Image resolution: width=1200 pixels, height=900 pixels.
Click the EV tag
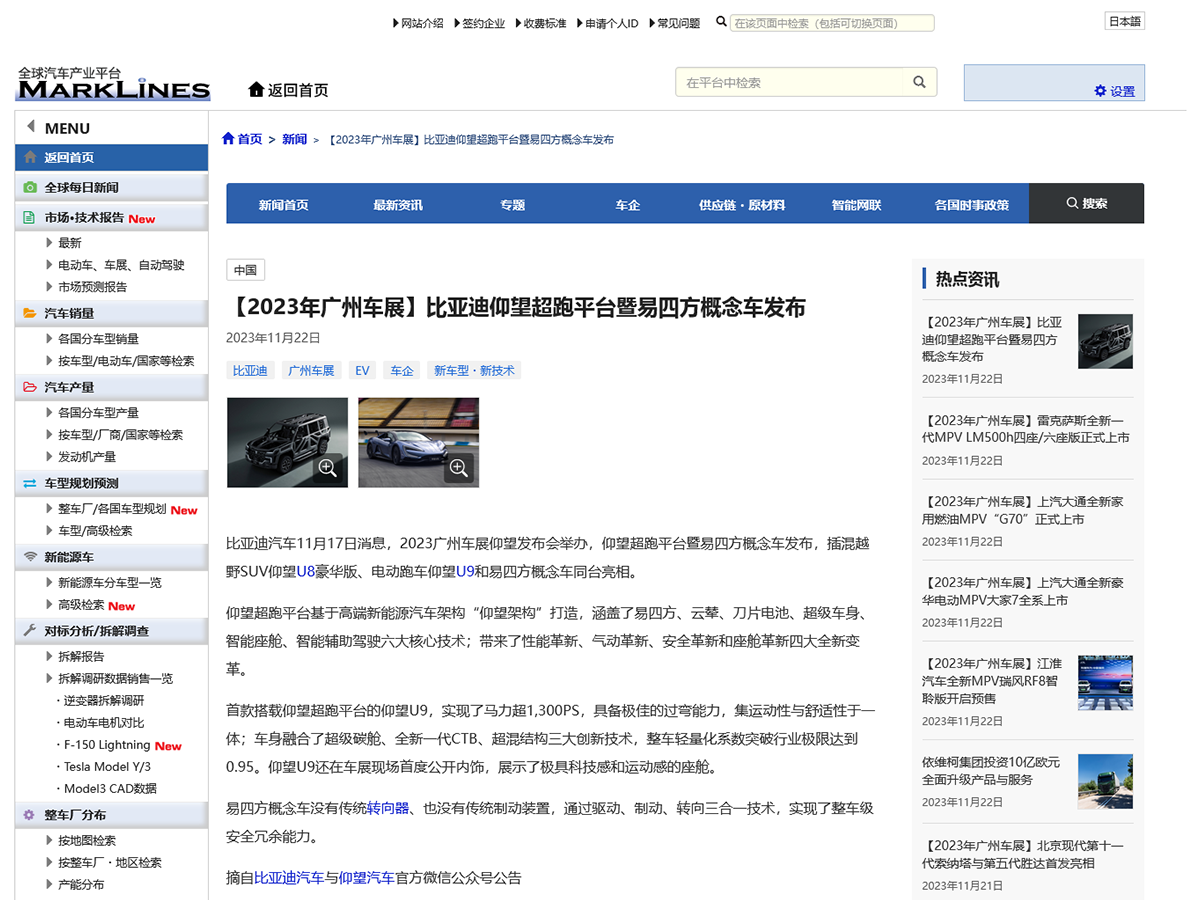point(362,371)
